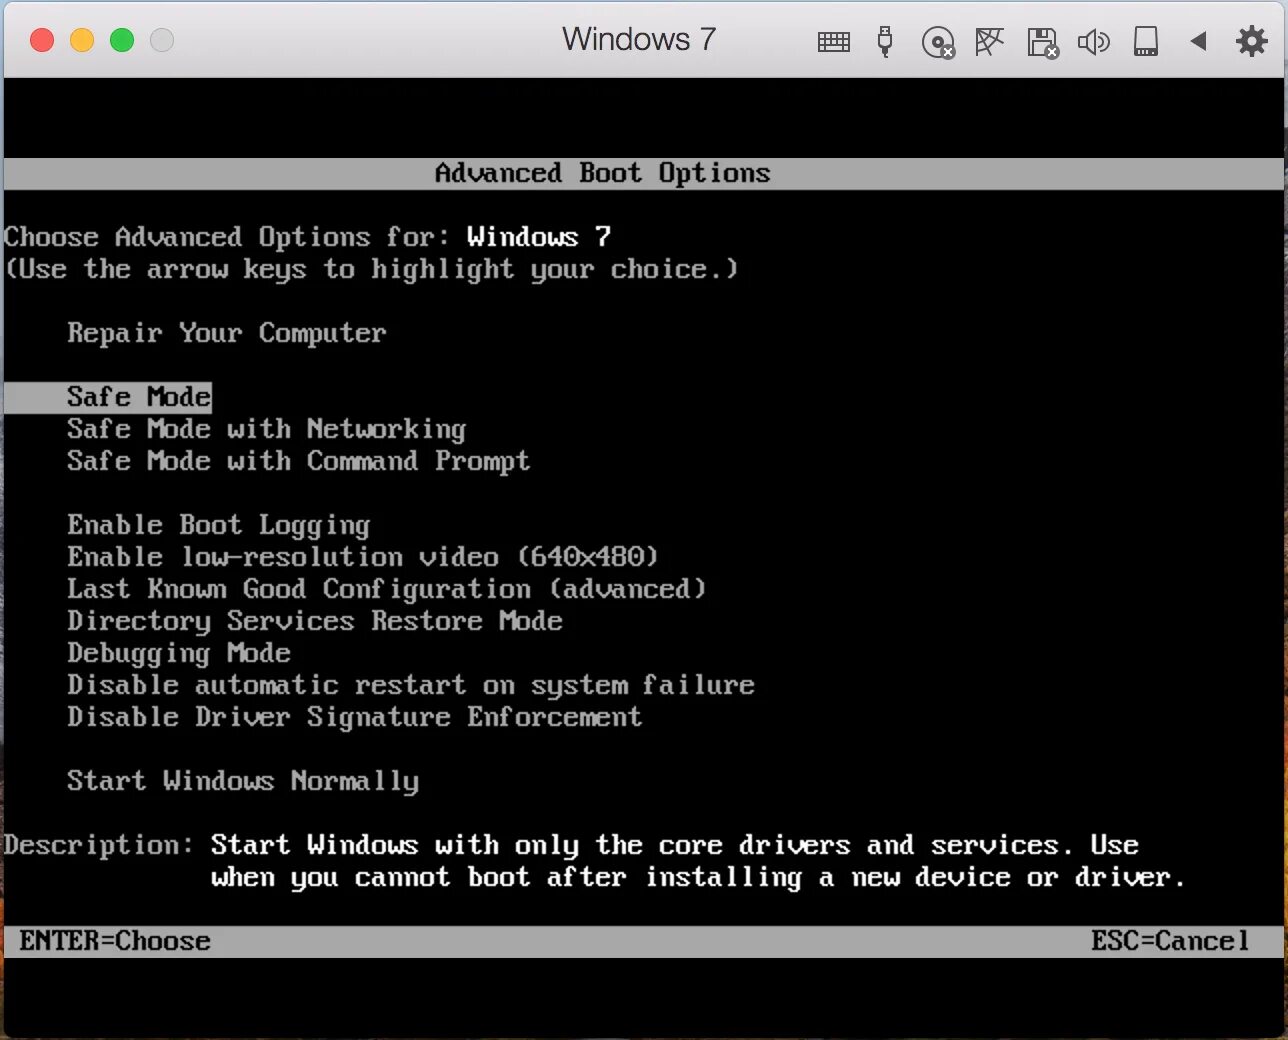
Task: Open the network adapter icon
Action: (x=989, y=41)
